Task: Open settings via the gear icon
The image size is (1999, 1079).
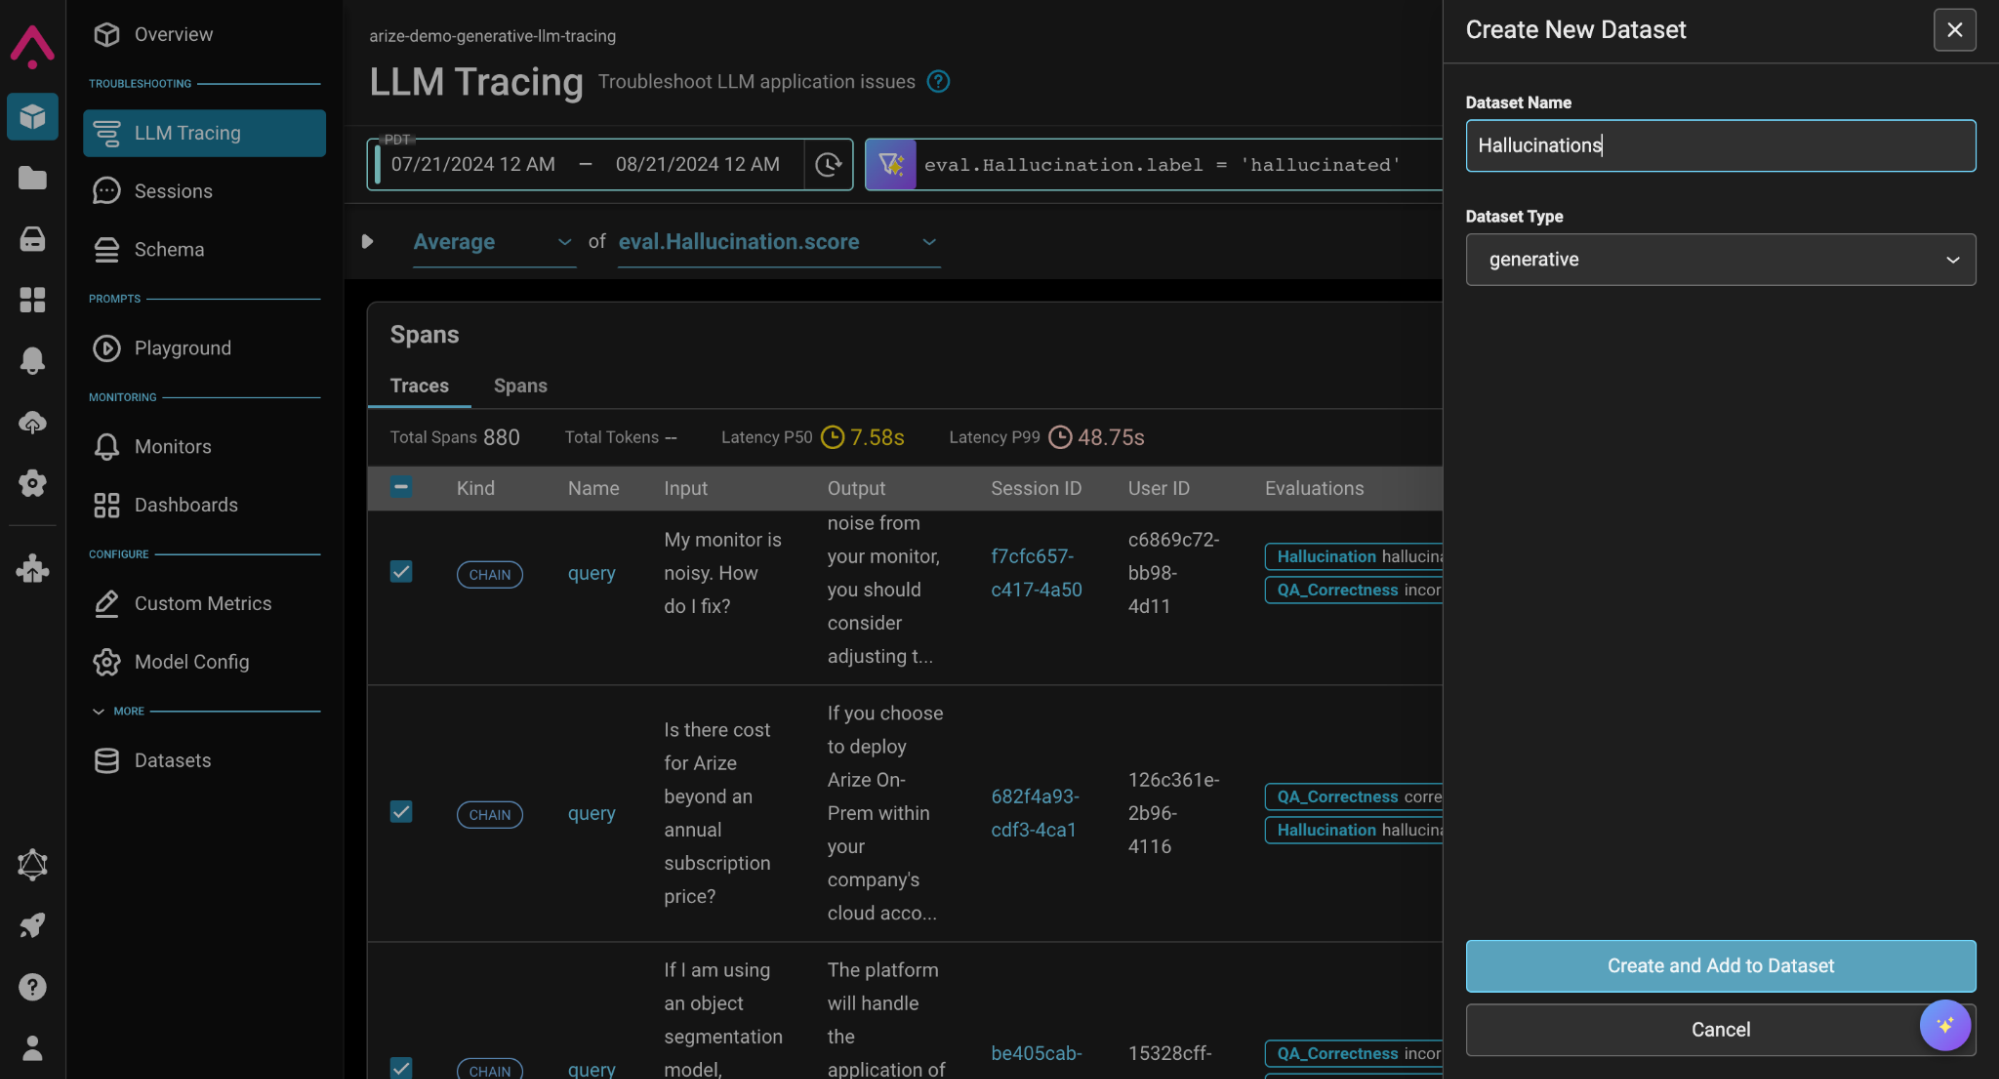Action: click(33, 484)
